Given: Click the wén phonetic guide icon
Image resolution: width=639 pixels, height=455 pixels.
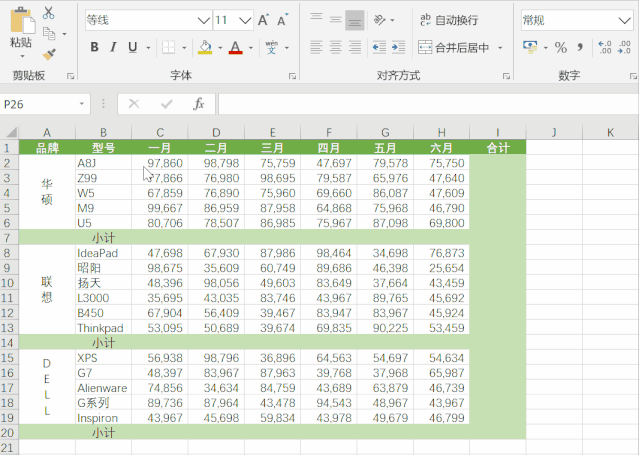Looking at the screenshot, I should tap(271, 47).
